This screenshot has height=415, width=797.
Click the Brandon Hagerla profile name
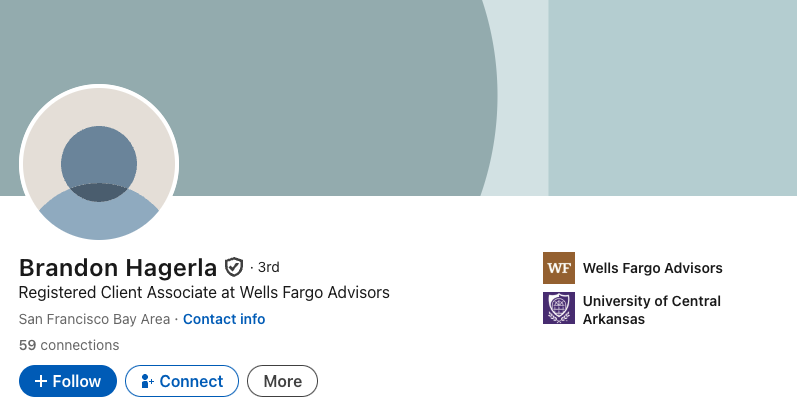118,268
